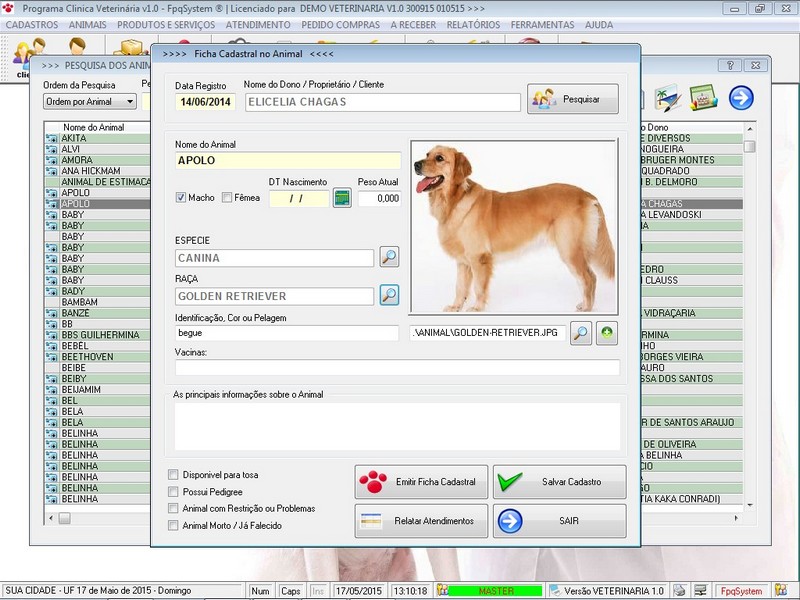Viewport: 800px width, 600px height.
Task: Click the DT Nascimento date field
Action: tap(299, 198)
